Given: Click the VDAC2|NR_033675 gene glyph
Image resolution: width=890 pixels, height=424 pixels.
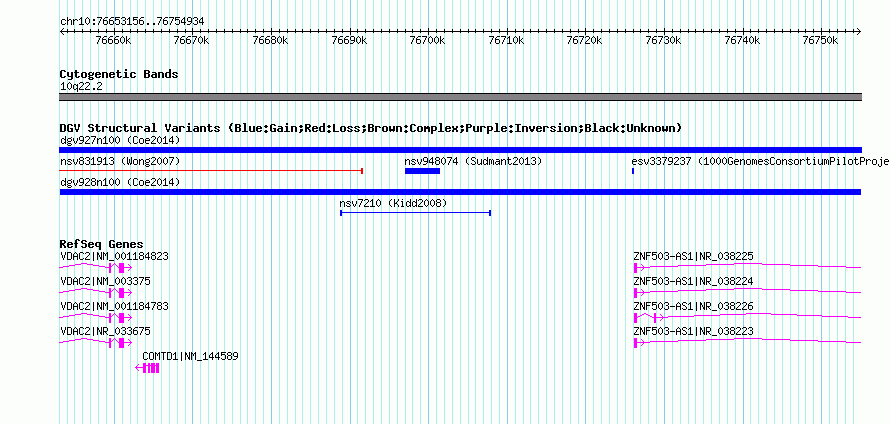Looking at the screenshot, I should click(x=95, y=342).
